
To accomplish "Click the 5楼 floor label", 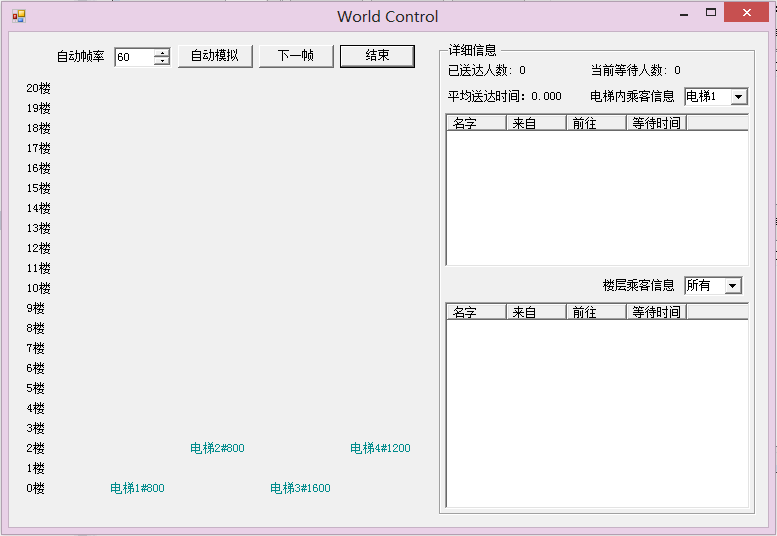I will point(36,388).
